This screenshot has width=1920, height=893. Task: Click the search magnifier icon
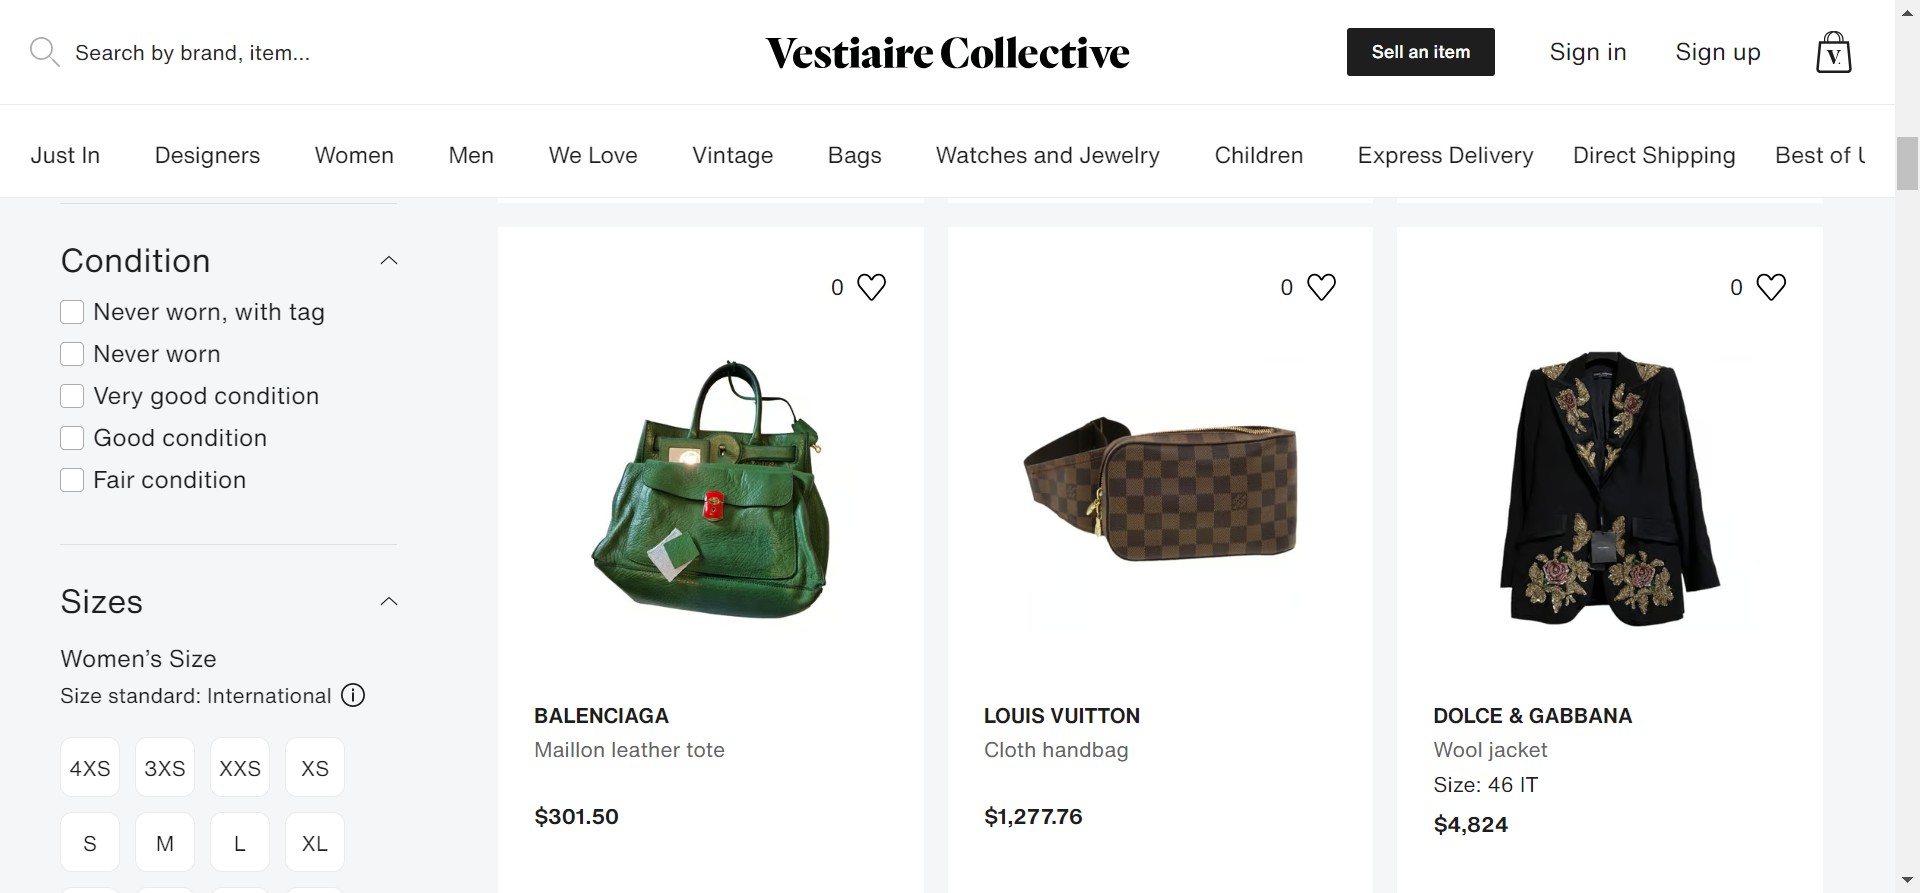coord(44,52)
